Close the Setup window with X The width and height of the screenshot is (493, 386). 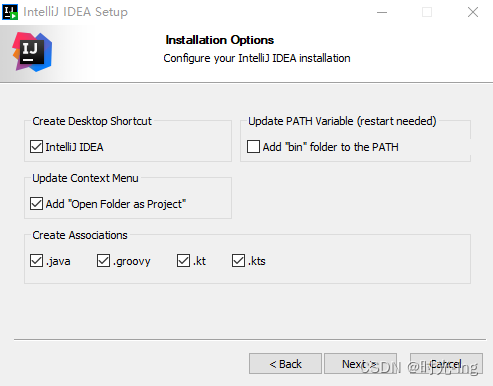[x=473, y=12]
